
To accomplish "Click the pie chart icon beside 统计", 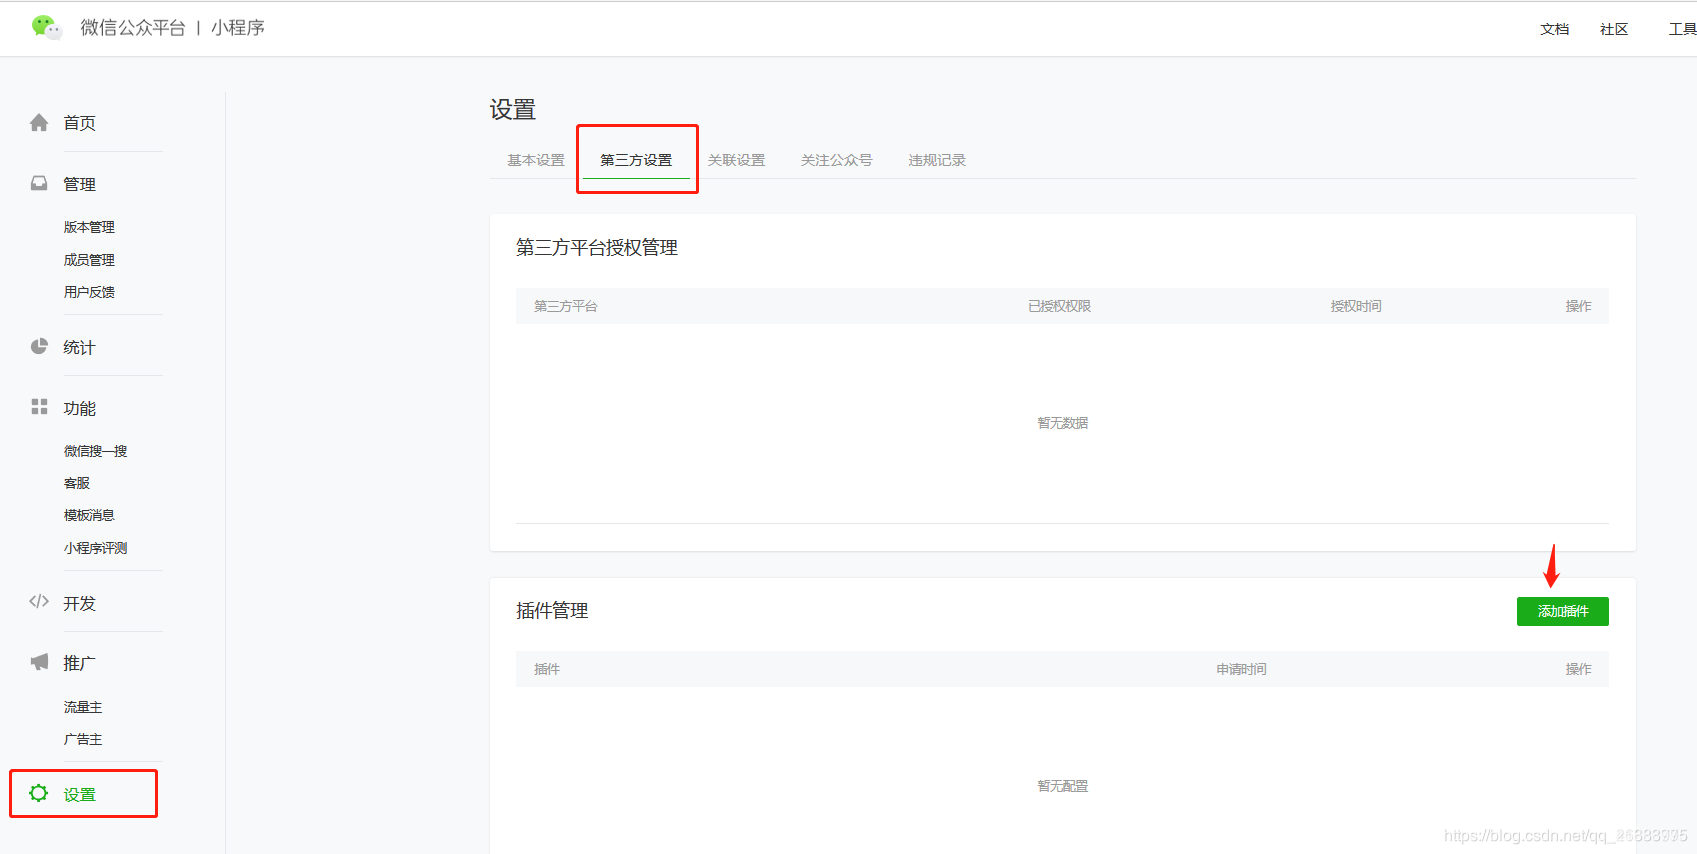I will pyautogui.click(x=39, y=346).
